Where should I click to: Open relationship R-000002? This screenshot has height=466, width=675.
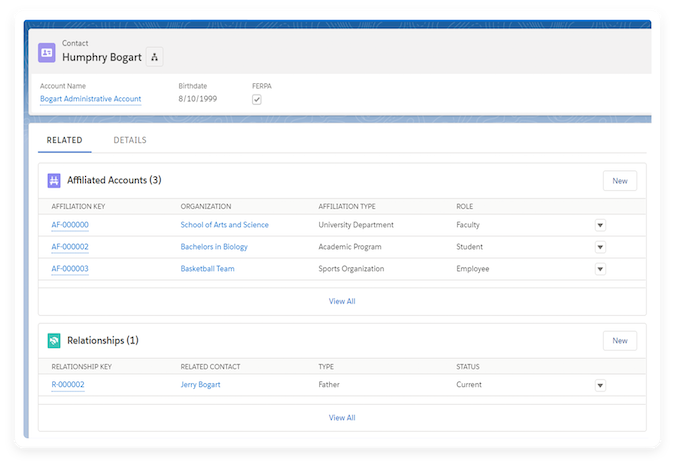pyautogui.click(x=68, y=384)
